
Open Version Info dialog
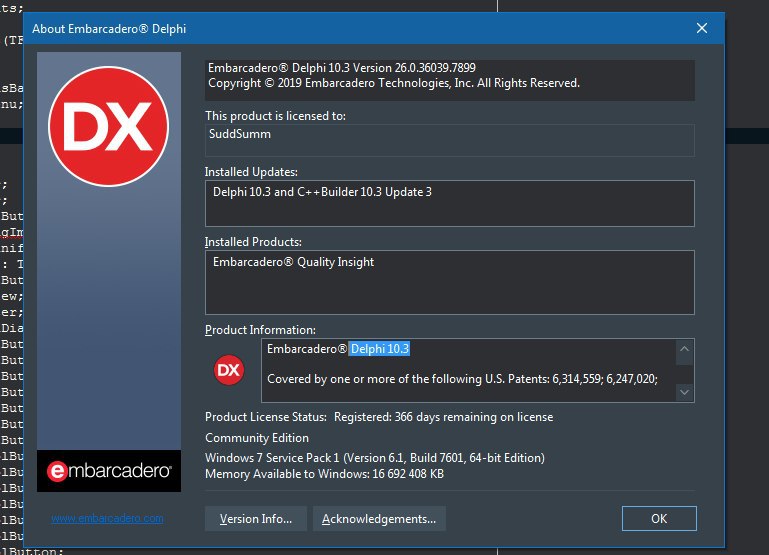tap(256, 519)
